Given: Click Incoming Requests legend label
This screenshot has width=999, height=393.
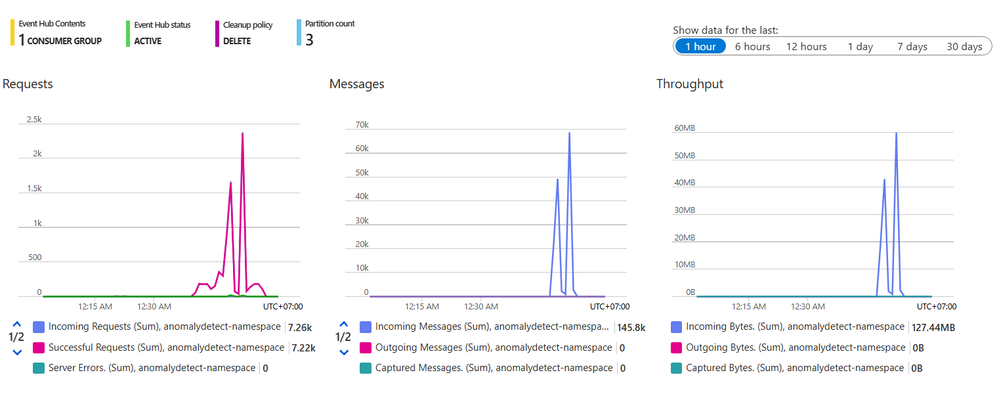Looking at the screenshot, I should click(x=164, y=327).
